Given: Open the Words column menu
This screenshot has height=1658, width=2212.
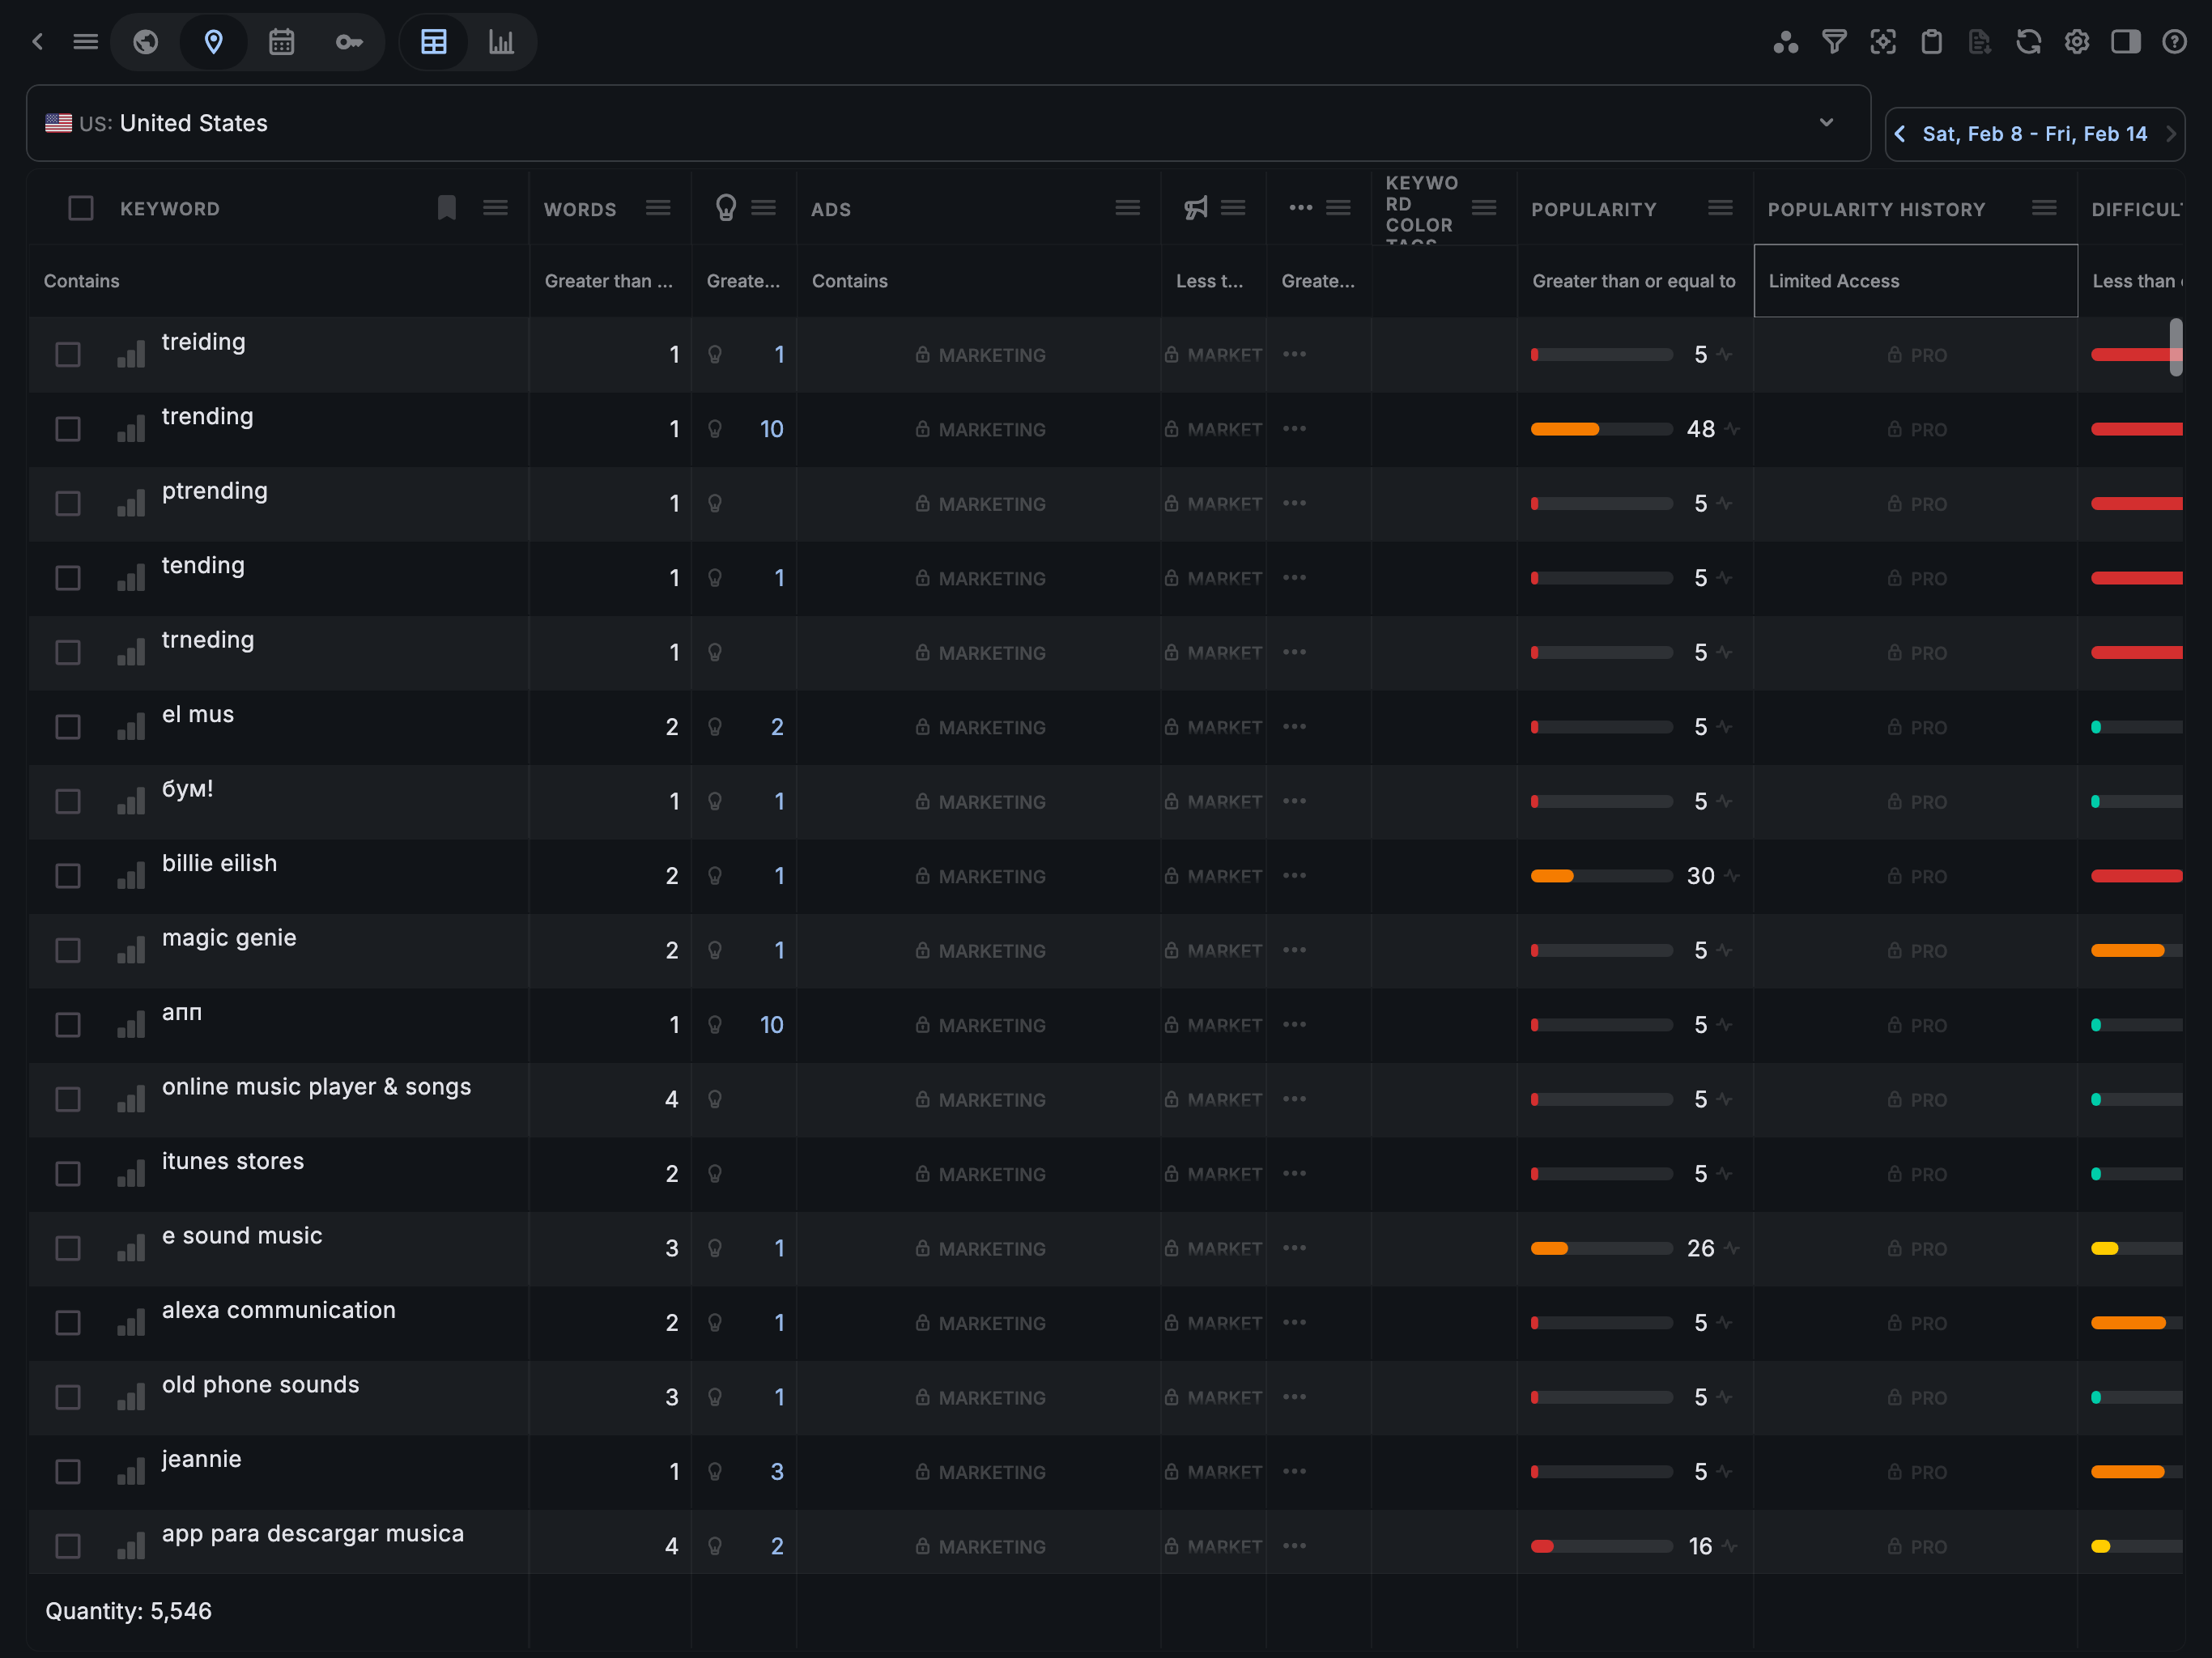Looking at the screenshot, I should click(x=658, y=208).
